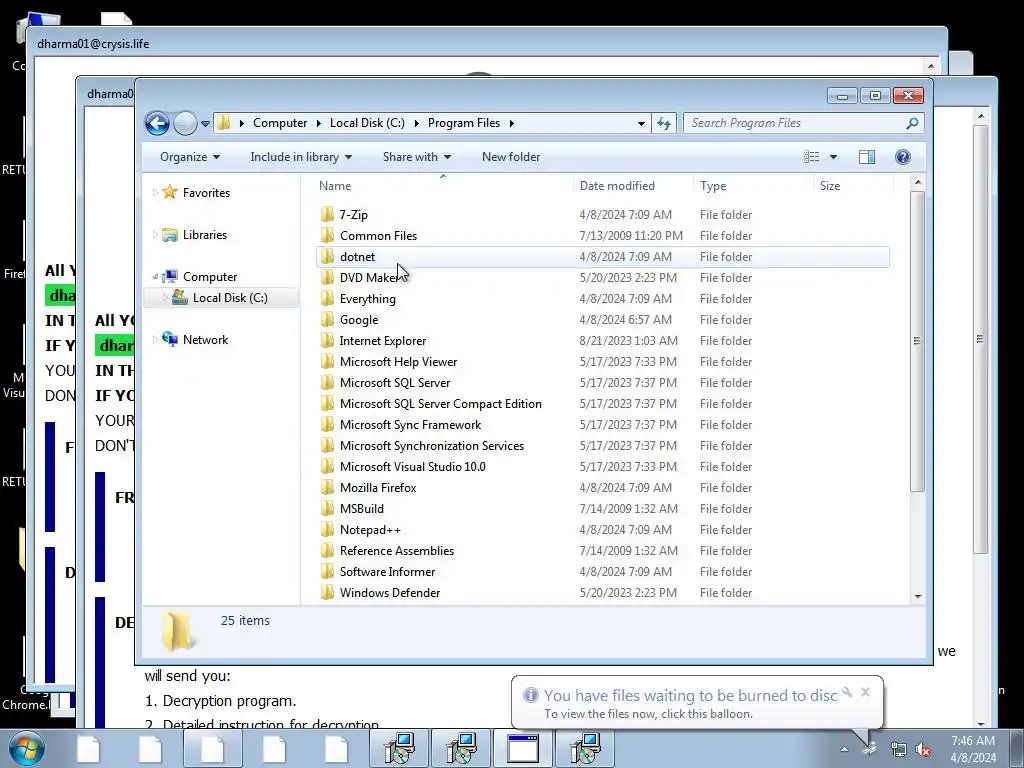
Task: Select the dotnet folder icon
Action: coord(327,257)
